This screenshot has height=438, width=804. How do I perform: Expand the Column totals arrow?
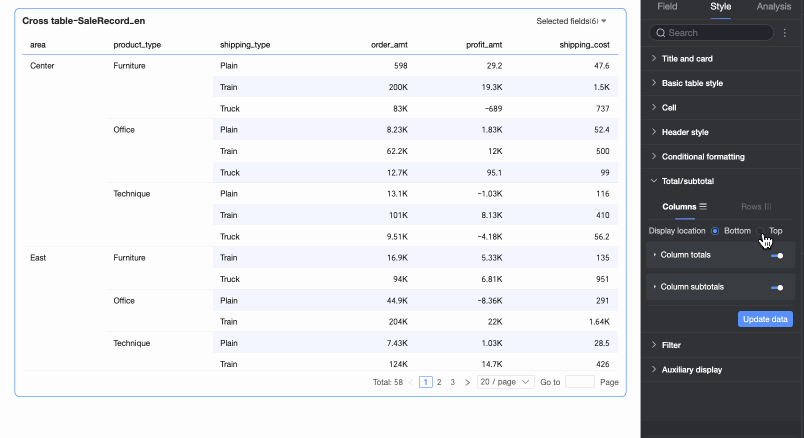point(655,255)
